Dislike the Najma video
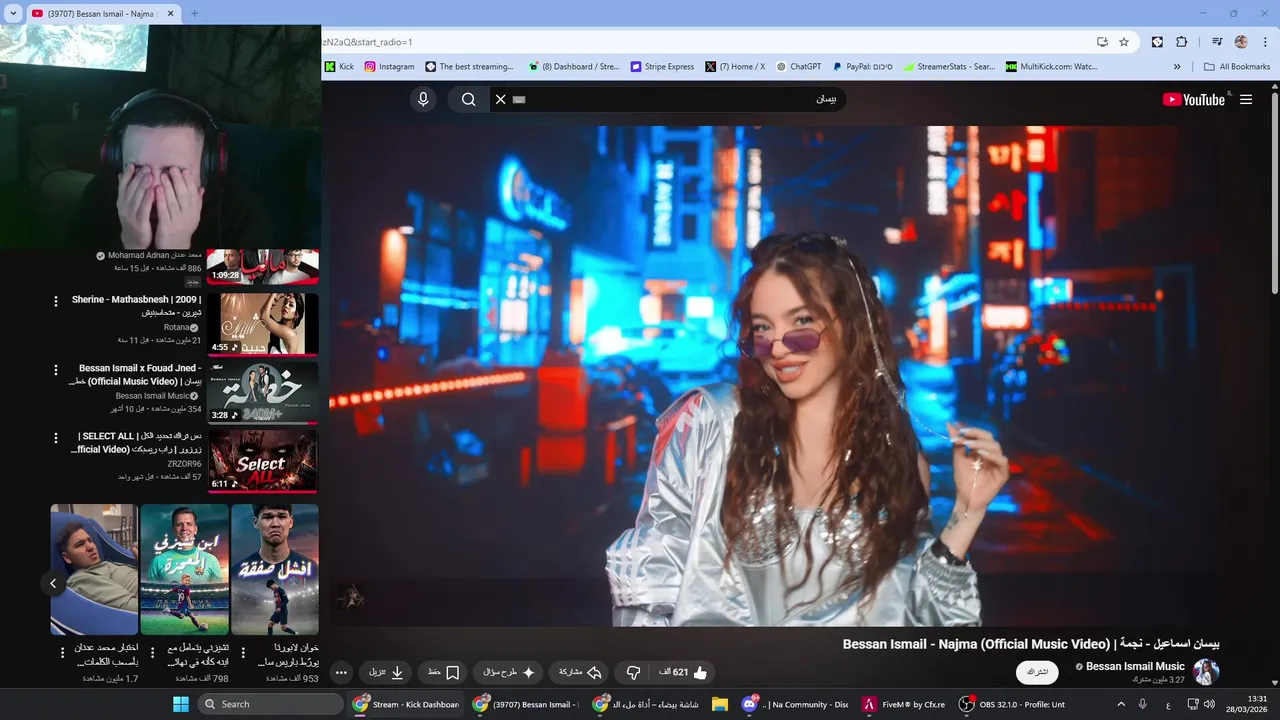This screenshot has width=1280, height=720. [x=633, y=672]
